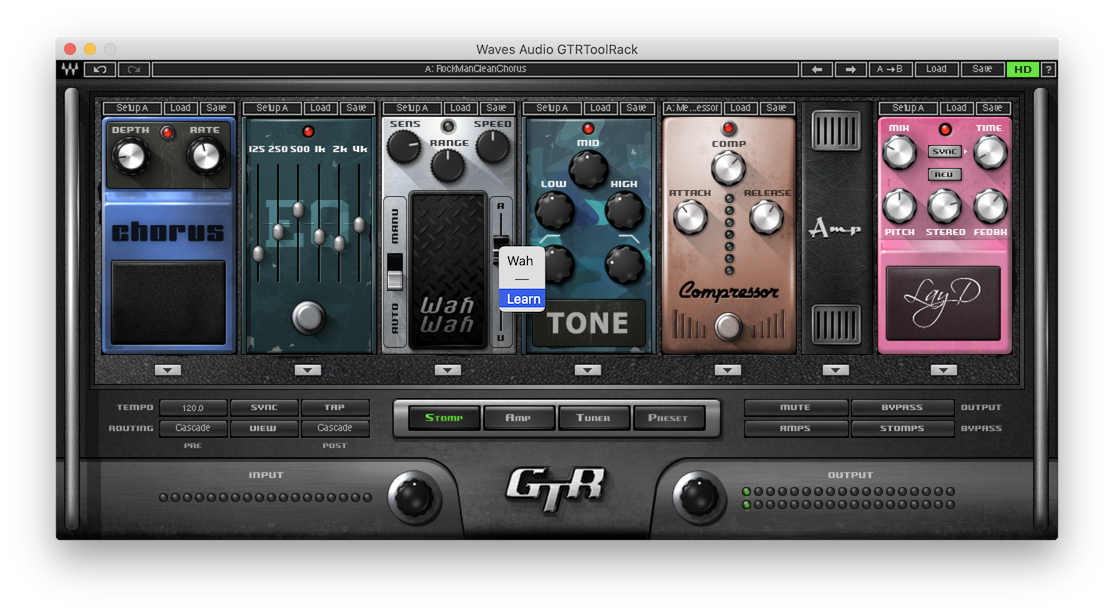Toggle the Wah Wah pedal LED
The image size is (1114, 614).
[448, 126]
